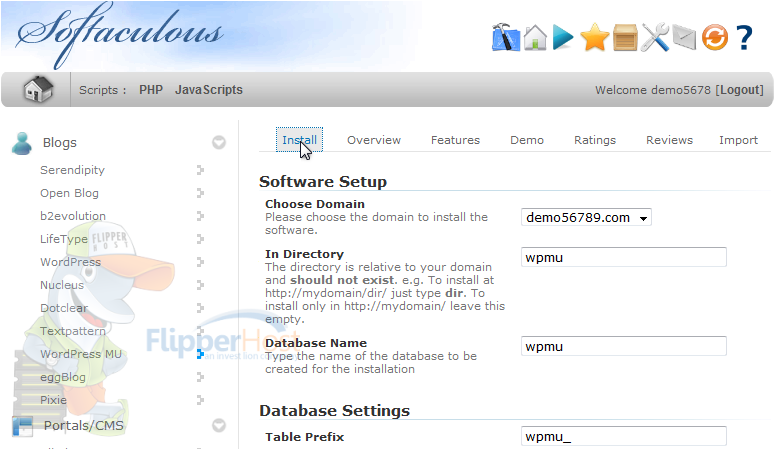776x450 pixels.
Task: Select eggBlog script
Action: point(63,377)
